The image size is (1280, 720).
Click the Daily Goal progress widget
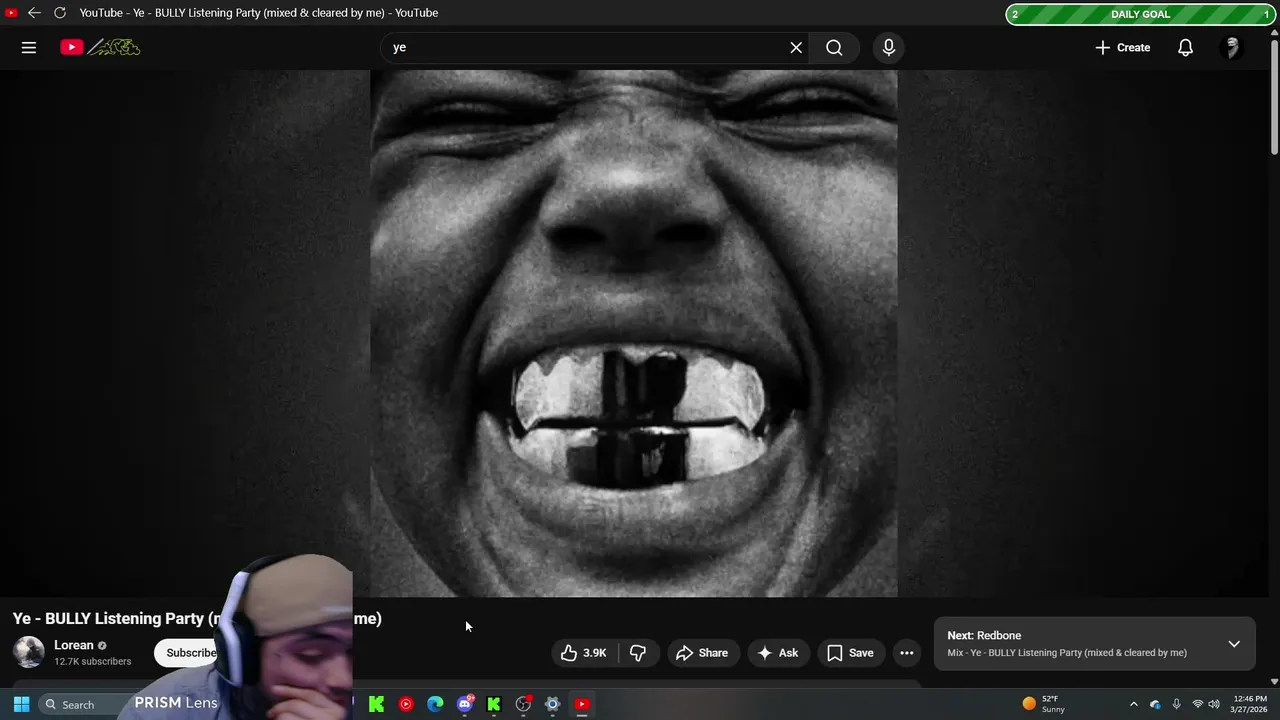[1140, 14]
